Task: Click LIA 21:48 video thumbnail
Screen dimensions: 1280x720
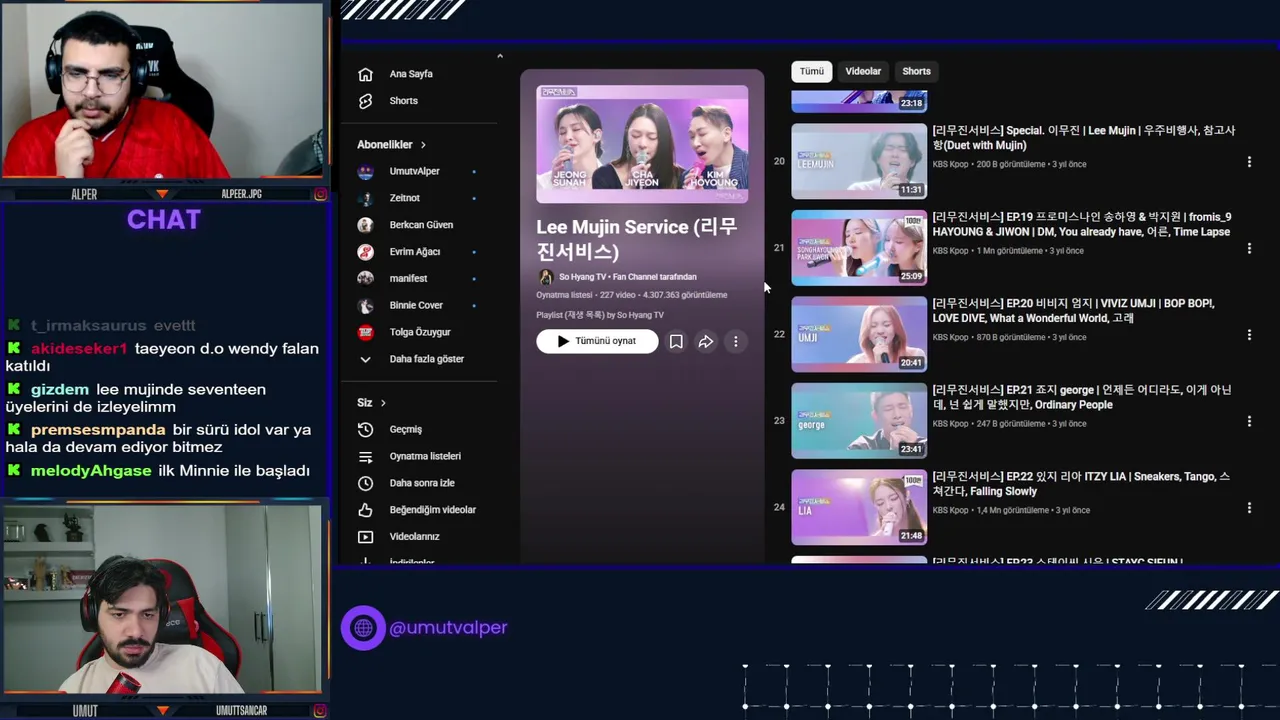Action: pos(859,508)
